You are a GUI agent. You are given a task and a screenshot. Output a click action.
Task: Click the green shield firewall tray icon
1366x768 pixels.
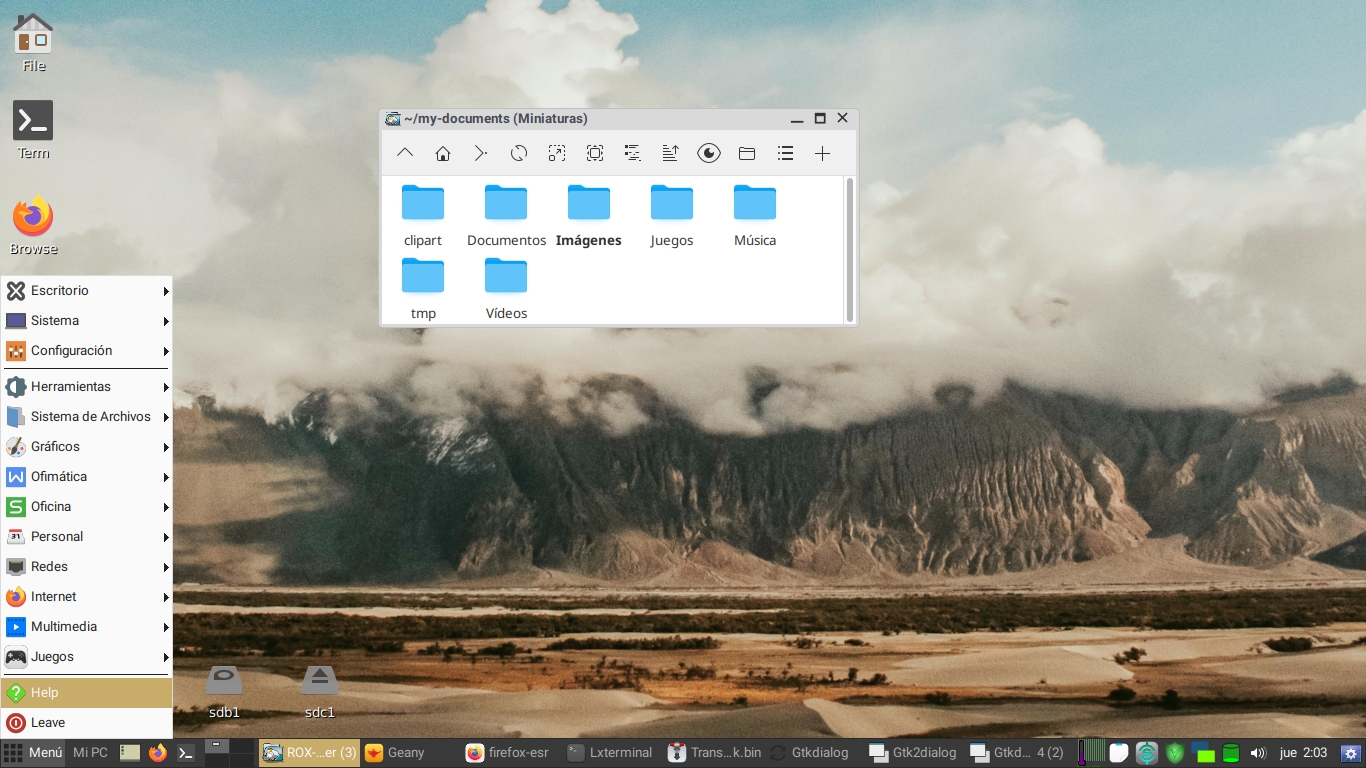click(x=1175, y=753)
